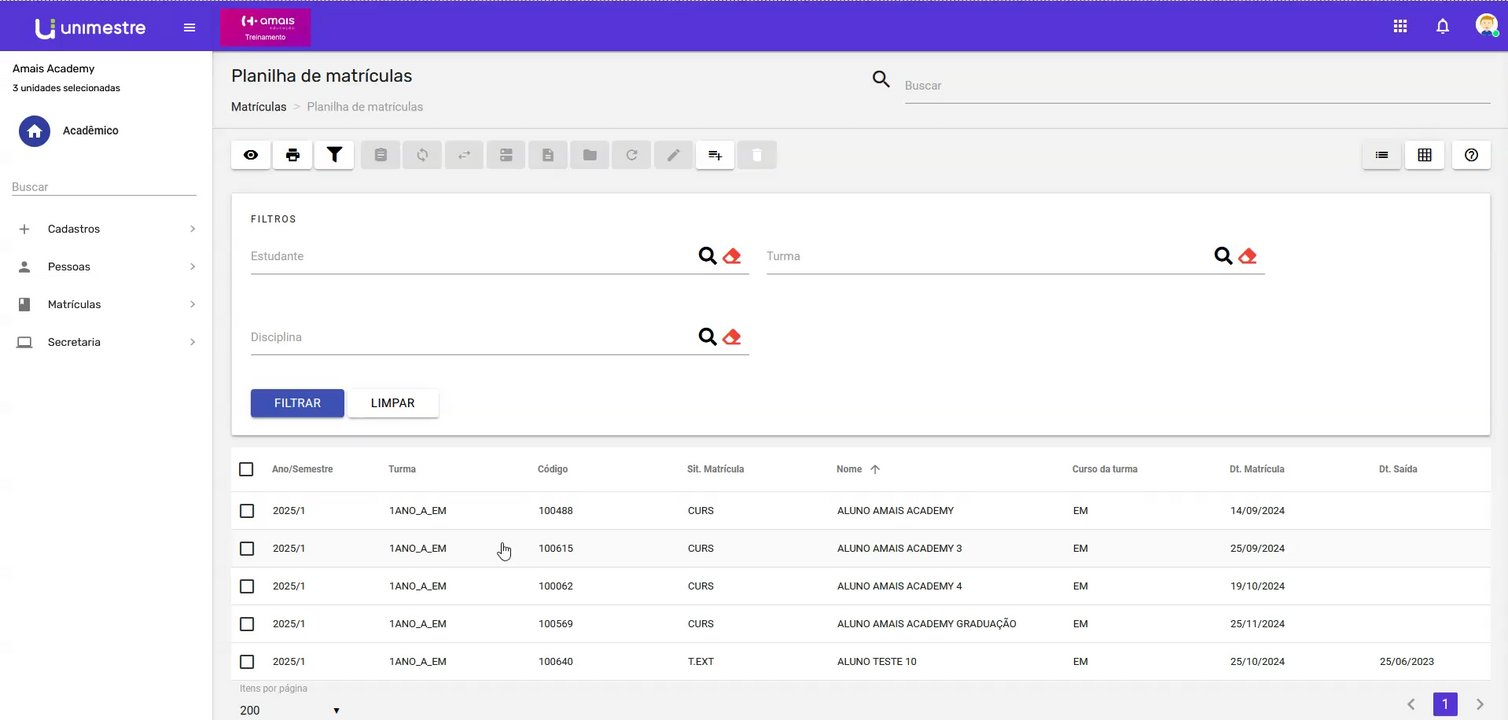The height and width of the screenshot is (720, 1508).
Task: Click the LIMPAR button
Action: point(393,403)
